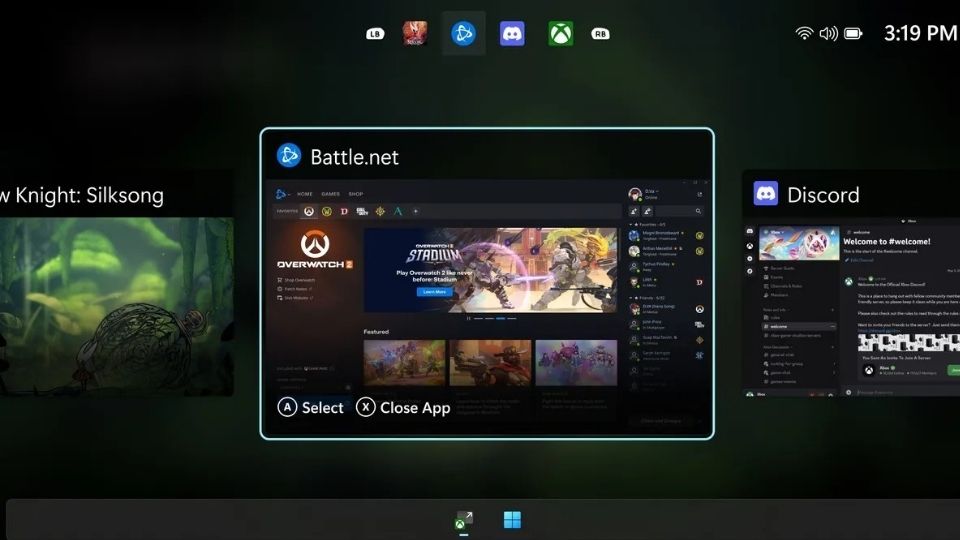Image resolution: width=960 pixels, height=540 pixels.
Task: Open third Featured thumbnail in Battle.net
Action: coord(576,362)
